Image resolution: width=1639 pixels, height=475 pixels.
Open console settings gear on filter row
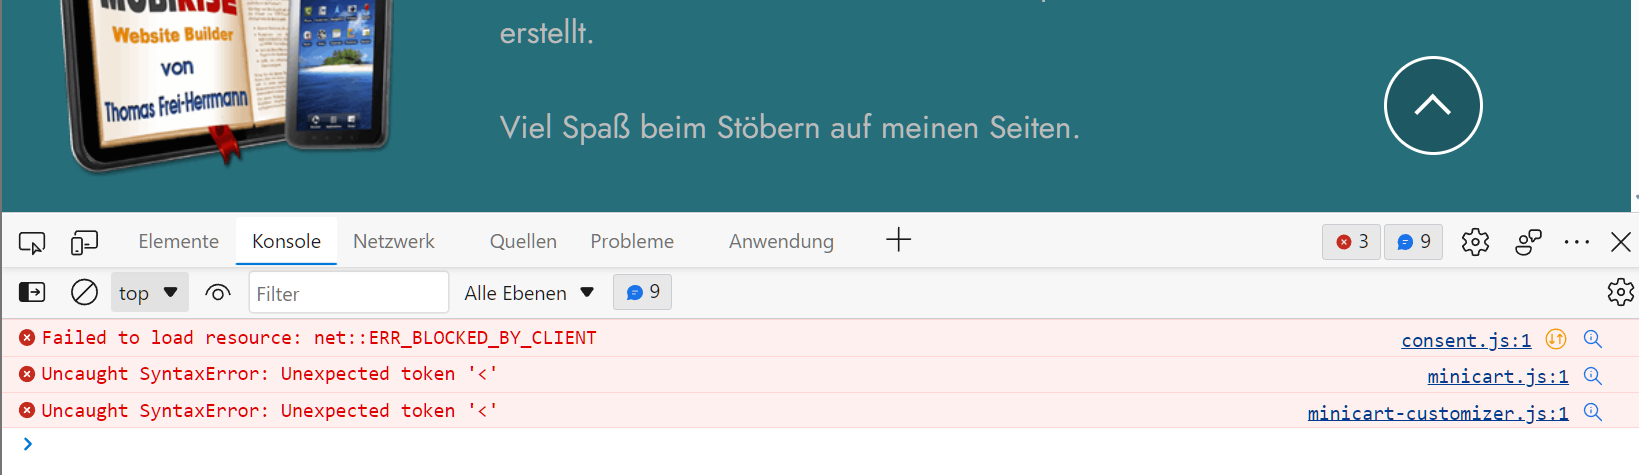coord(1620,292)
